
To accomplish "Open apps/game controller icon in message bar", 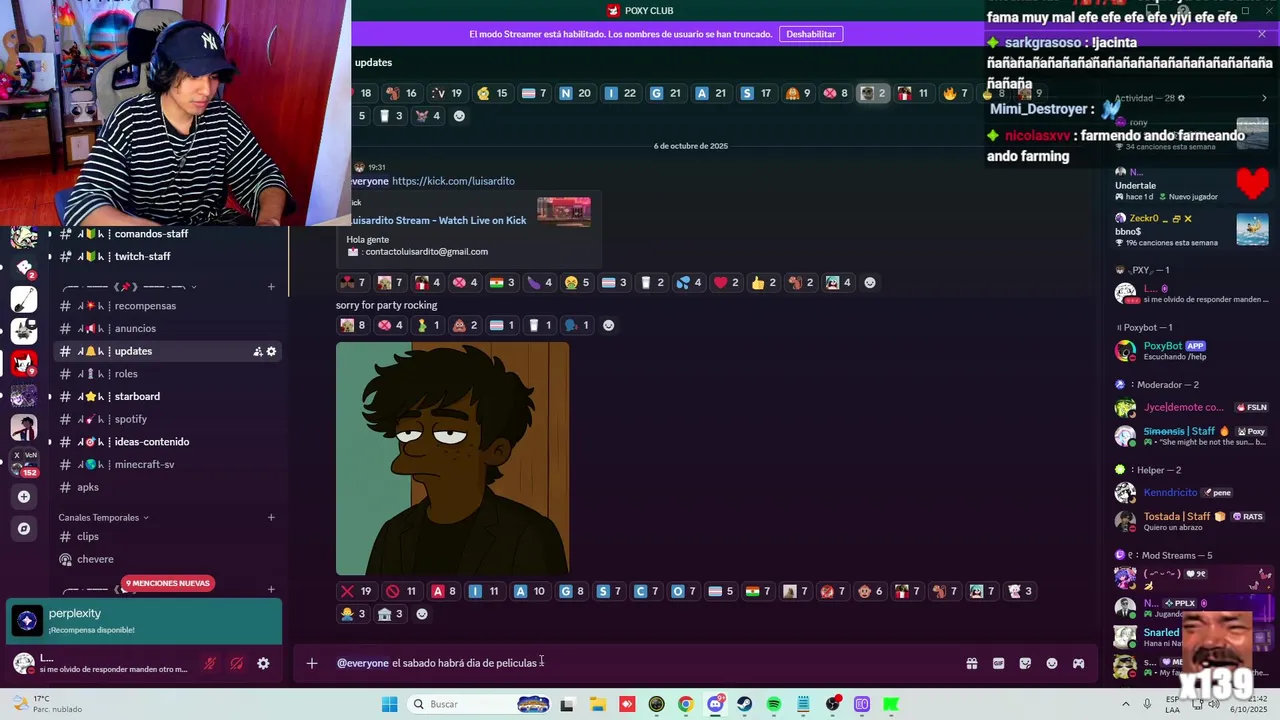I will (x=1078, y=663).
